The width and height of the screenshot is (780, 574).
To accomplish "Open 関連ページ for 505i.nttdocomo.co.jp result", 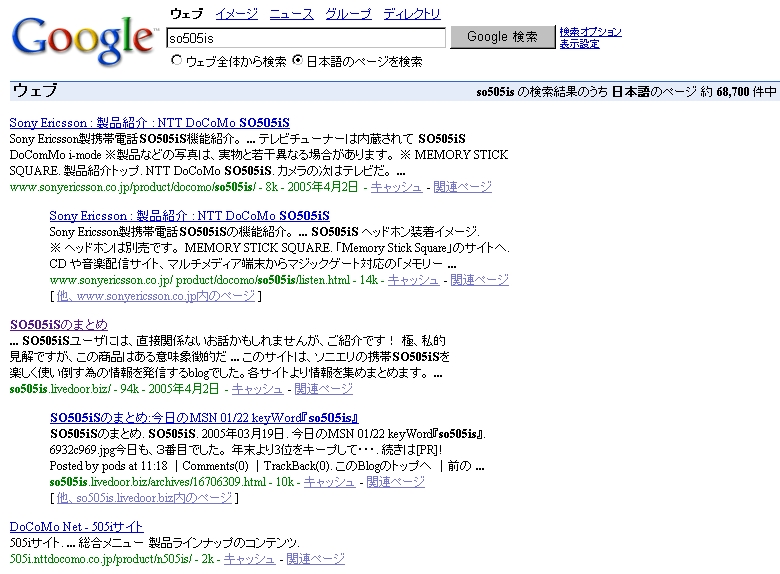I will [315, 559].
